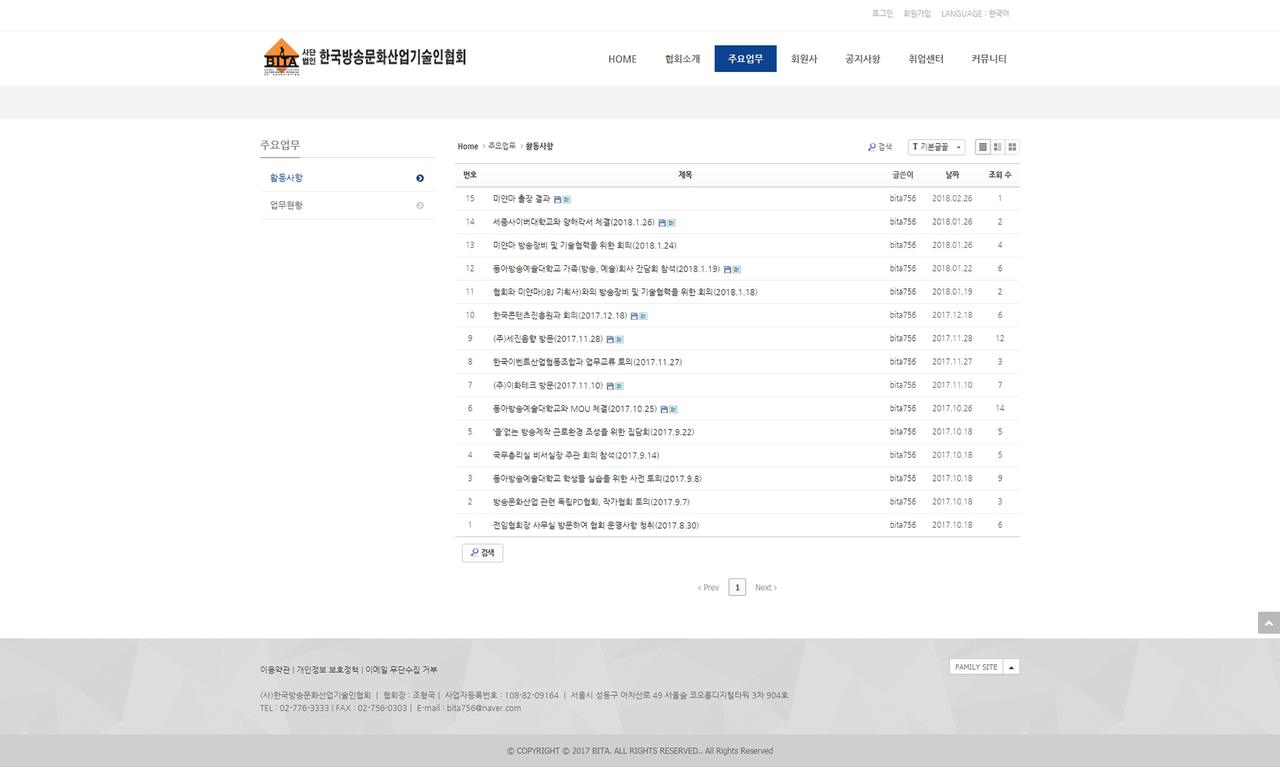Click the scroll-to-top arrow button
Viewport: 1280px width, 767px height.
[1269, 623]
